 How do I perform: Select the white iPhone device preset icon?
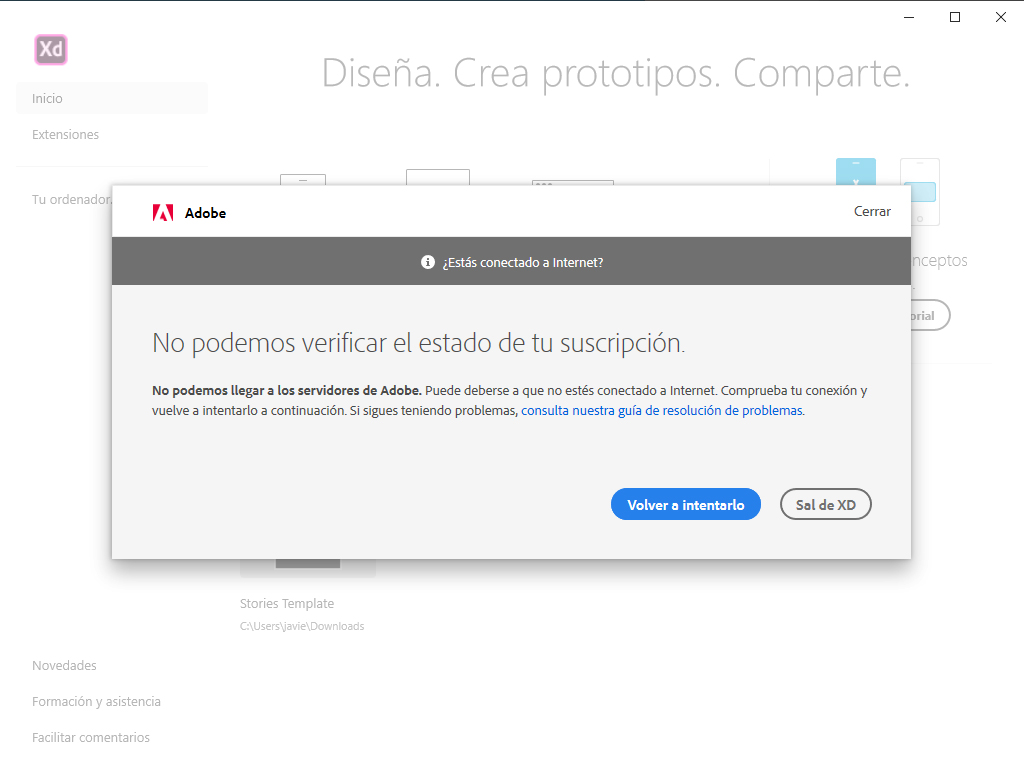coord(919,191)
